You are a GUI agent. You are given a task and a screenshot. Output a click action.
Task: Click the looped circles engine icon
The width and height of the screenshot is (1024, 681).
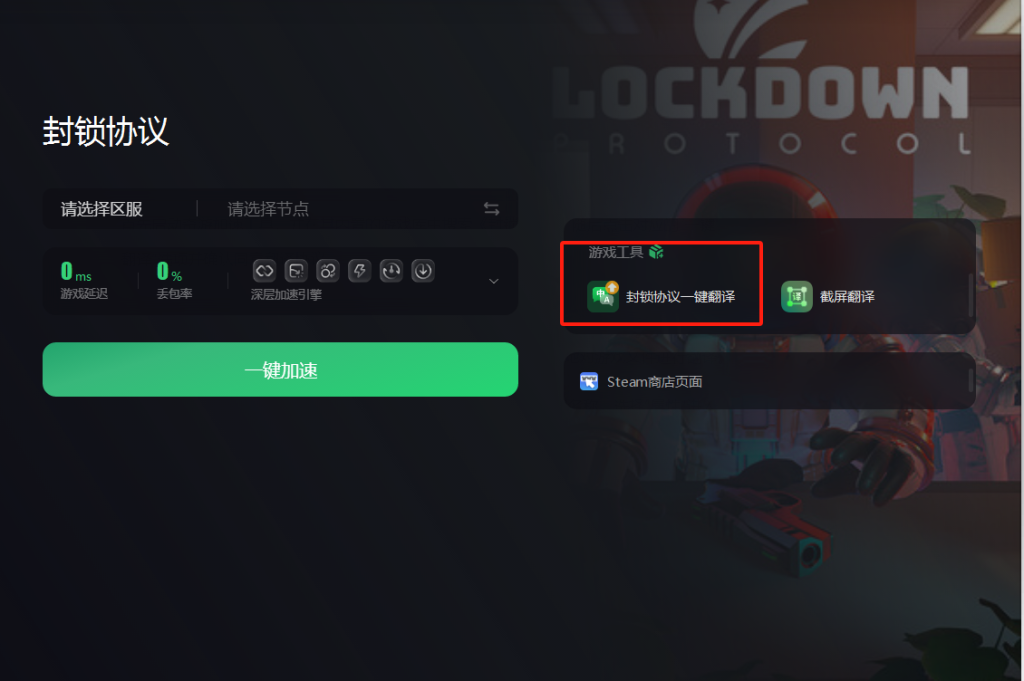coord(328,270)
